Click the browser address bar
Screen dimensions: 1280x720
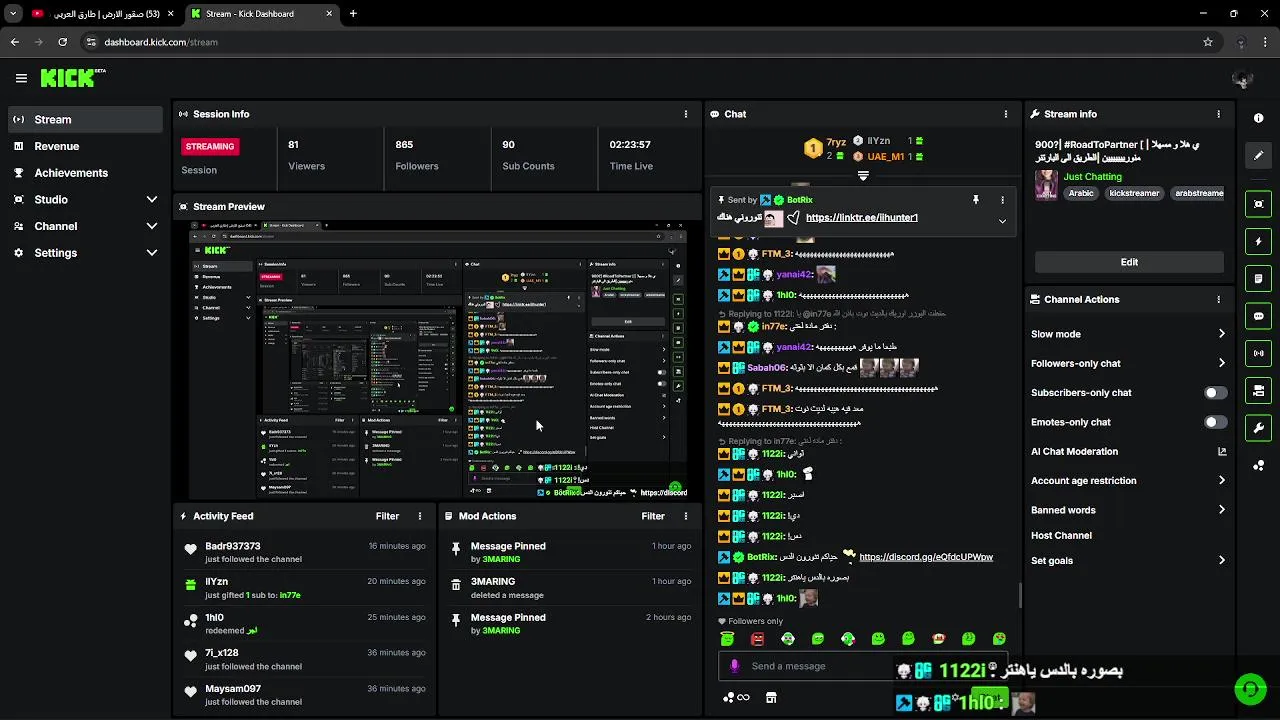[640, 42]
